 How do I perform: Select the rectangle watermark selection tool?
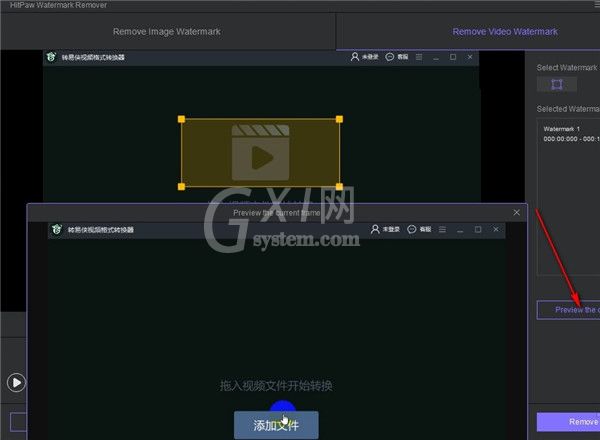coord(557,84)
